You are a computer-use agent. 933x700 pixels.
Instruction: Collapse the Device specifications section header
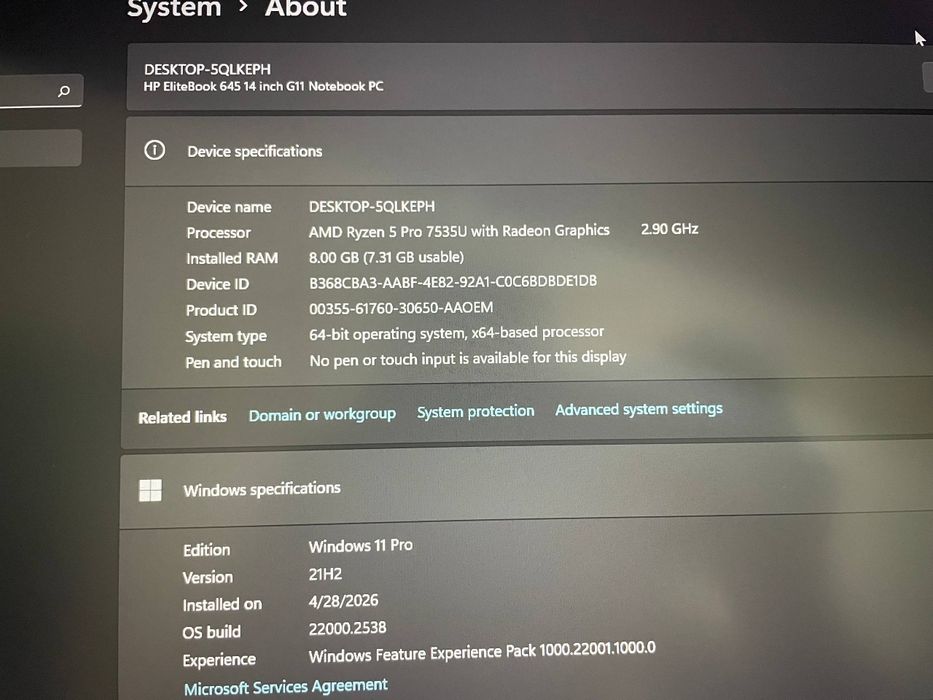(529, 151)
